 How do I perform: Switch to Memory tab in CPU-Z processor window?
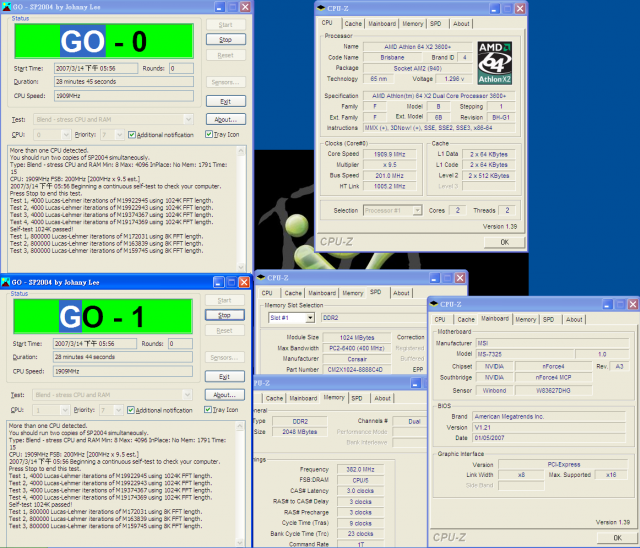point(413,24)
